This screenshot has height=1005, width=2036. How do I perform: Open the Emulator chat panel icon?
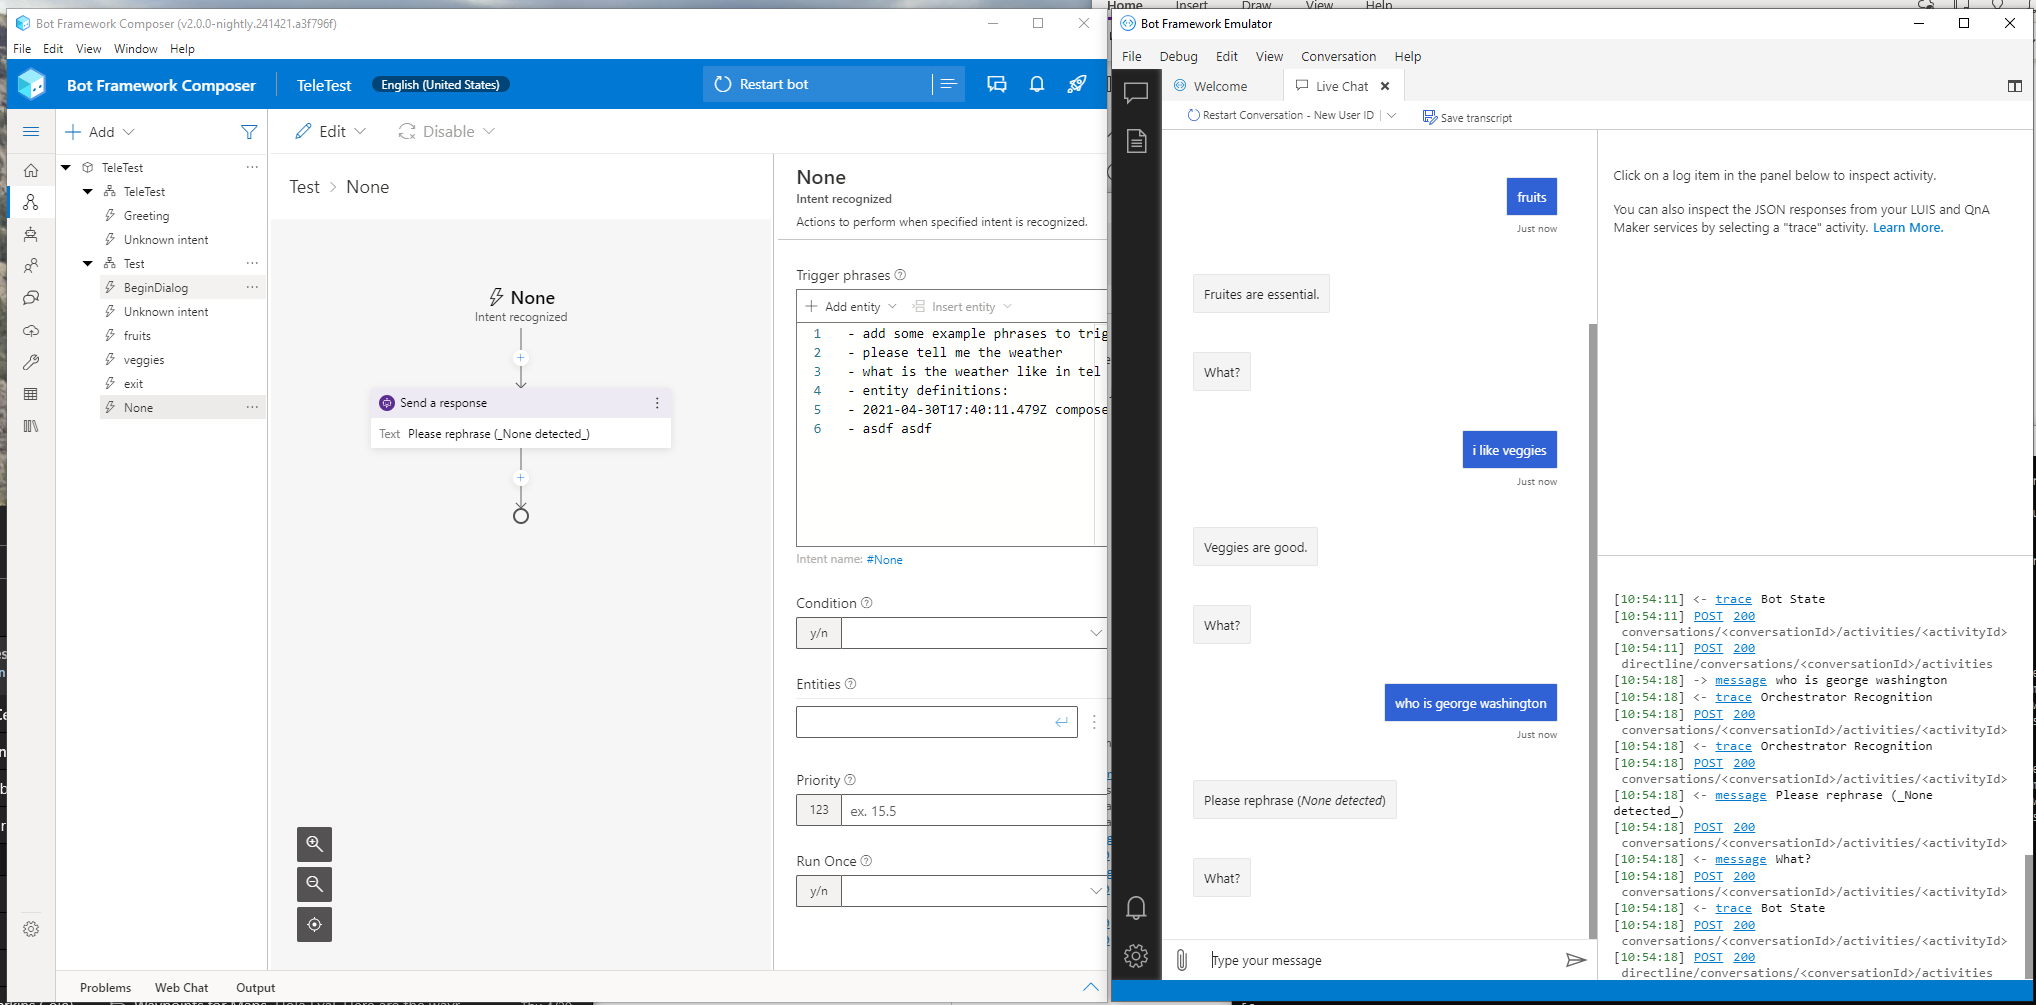click(x=1137, y=93)
